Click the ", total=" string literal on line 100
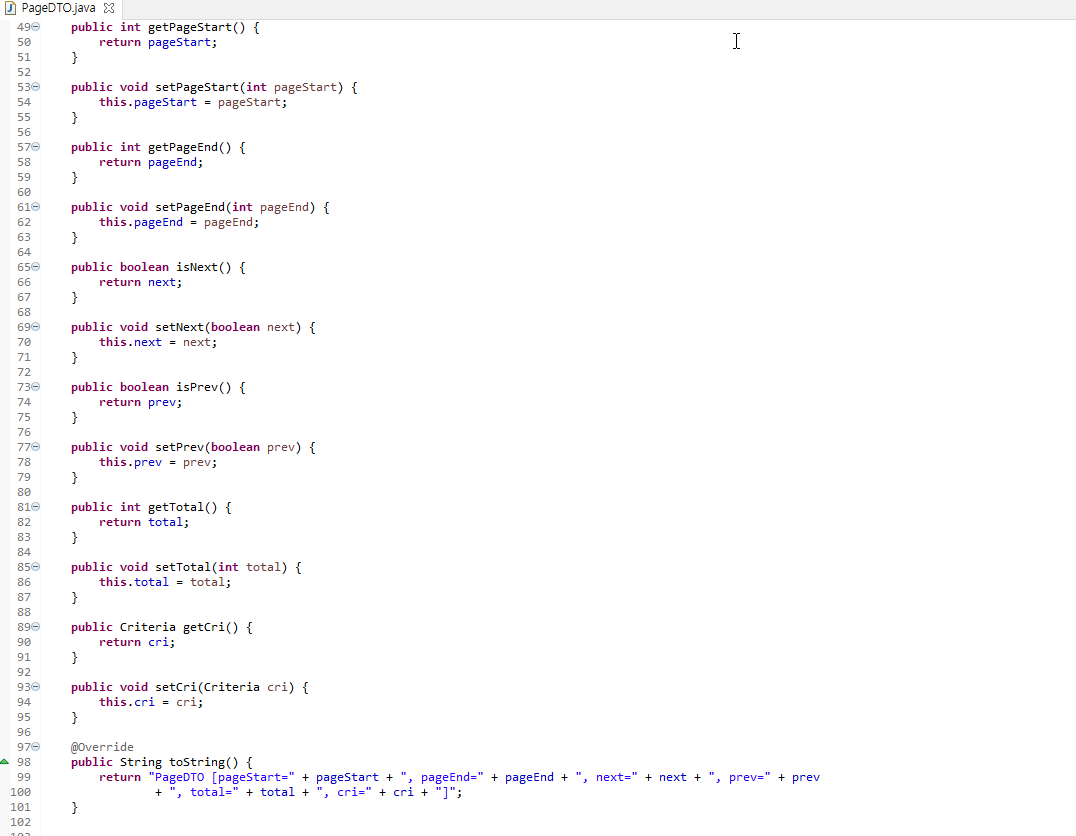1076x836 pixels. pos(204,792)
